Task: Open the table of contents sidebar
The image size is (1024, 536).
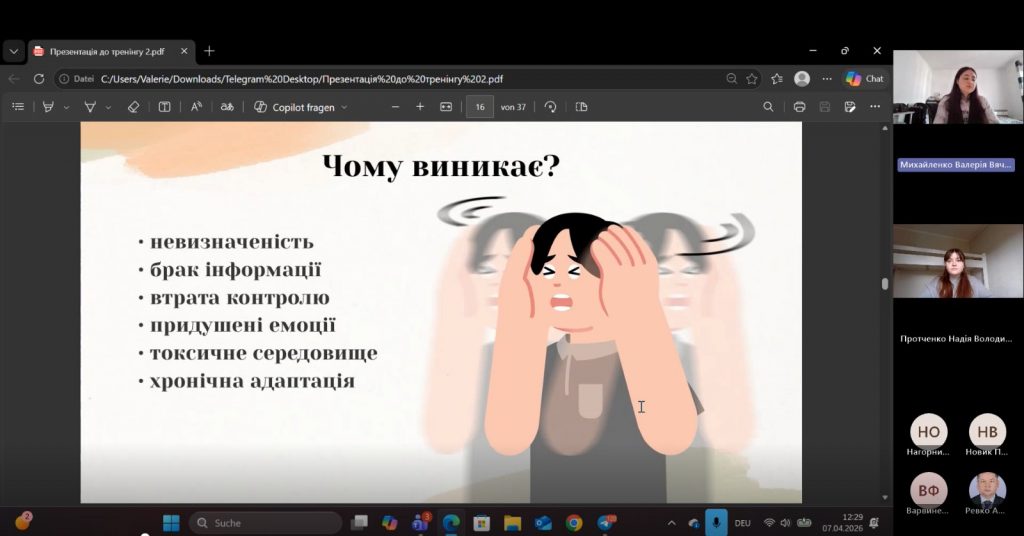Action: pos(17,107)
